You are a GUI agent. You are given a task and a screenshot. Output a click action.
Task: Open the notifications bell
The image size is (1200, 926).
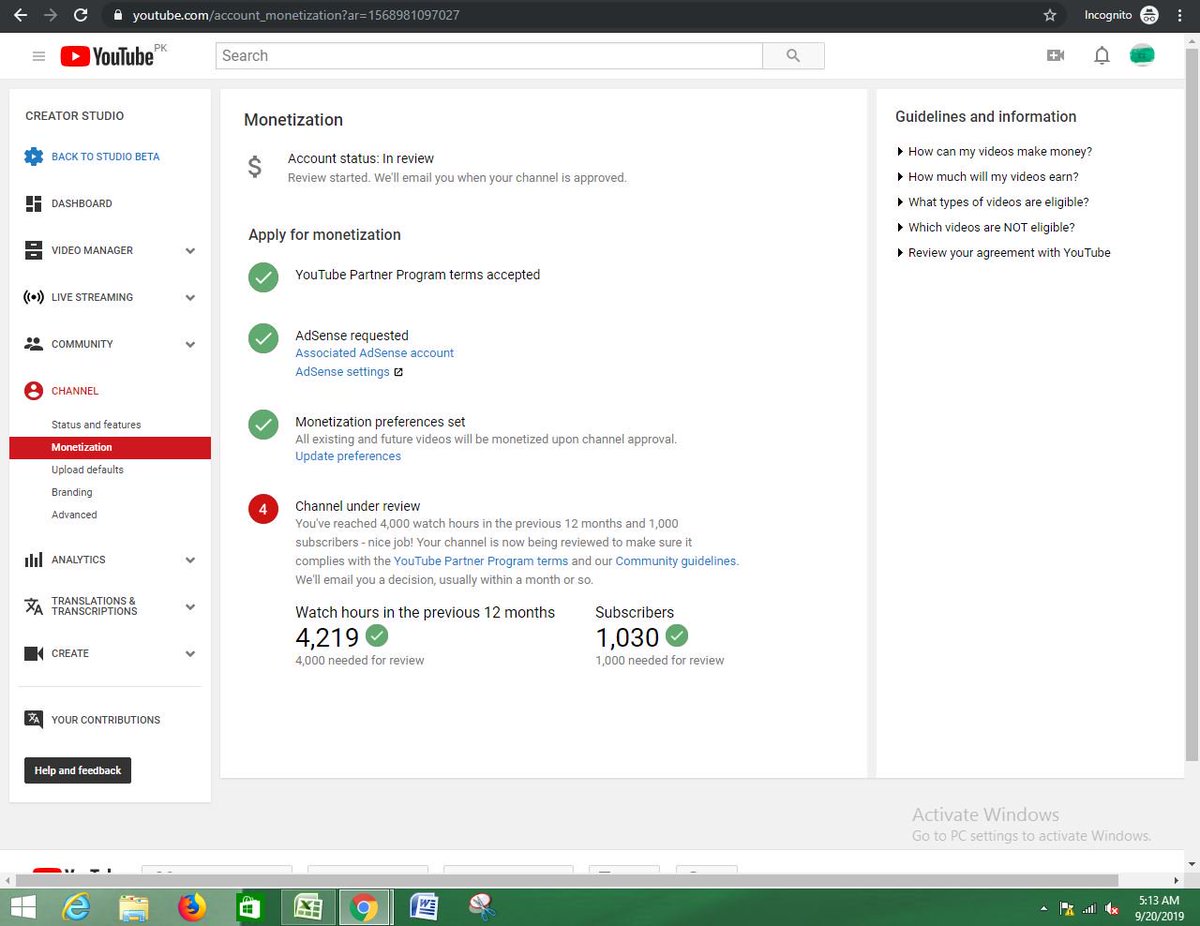tap(1101, 56)
